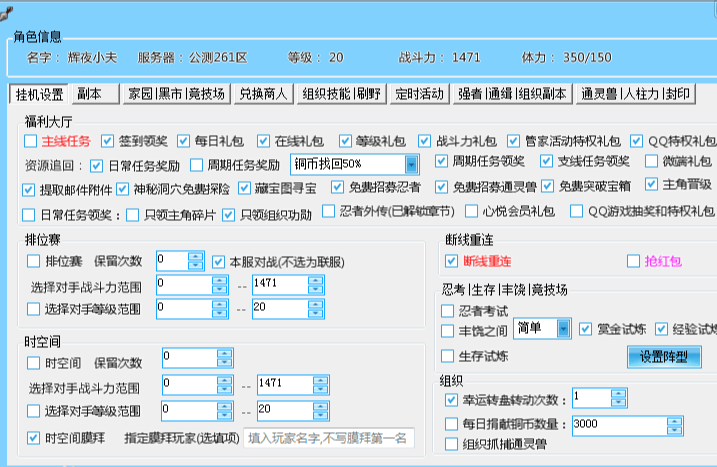Screen dimensions: 717x467
Task: Toggle the 免费招募忍者 checkbox
Action: [337, 187]
